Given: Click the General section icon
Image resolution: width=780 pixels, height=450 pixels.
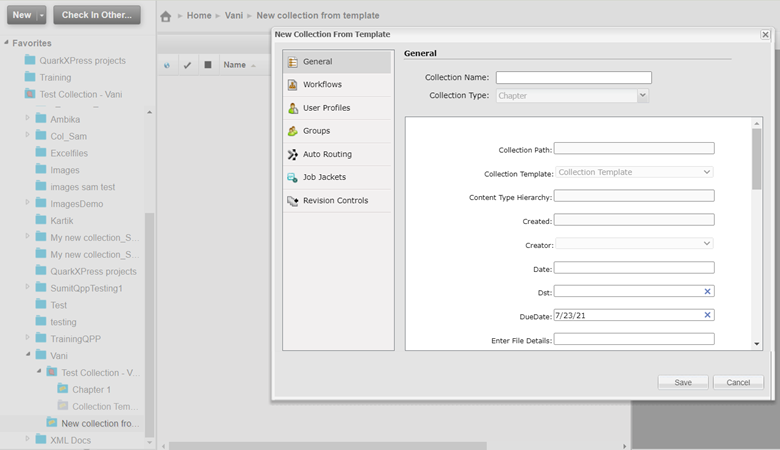Looking at the screenshot, I should click(x=293, y=62).
